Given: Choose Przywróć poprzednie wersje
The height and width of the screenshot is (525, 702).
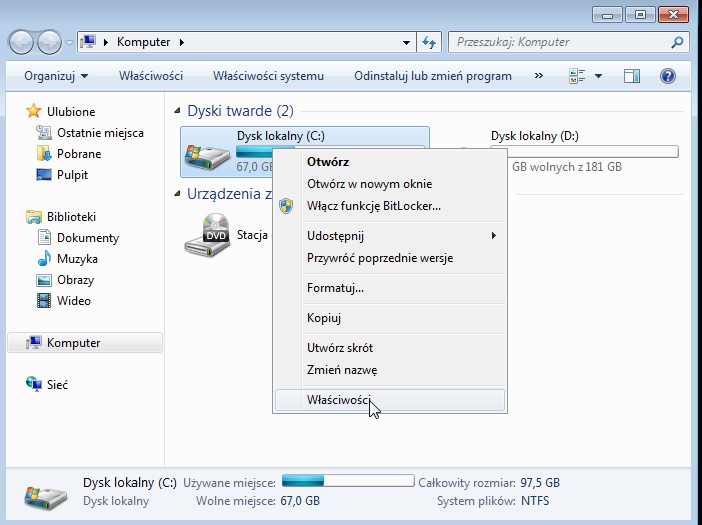Looking at the screenshot, I should pos(390,258).
